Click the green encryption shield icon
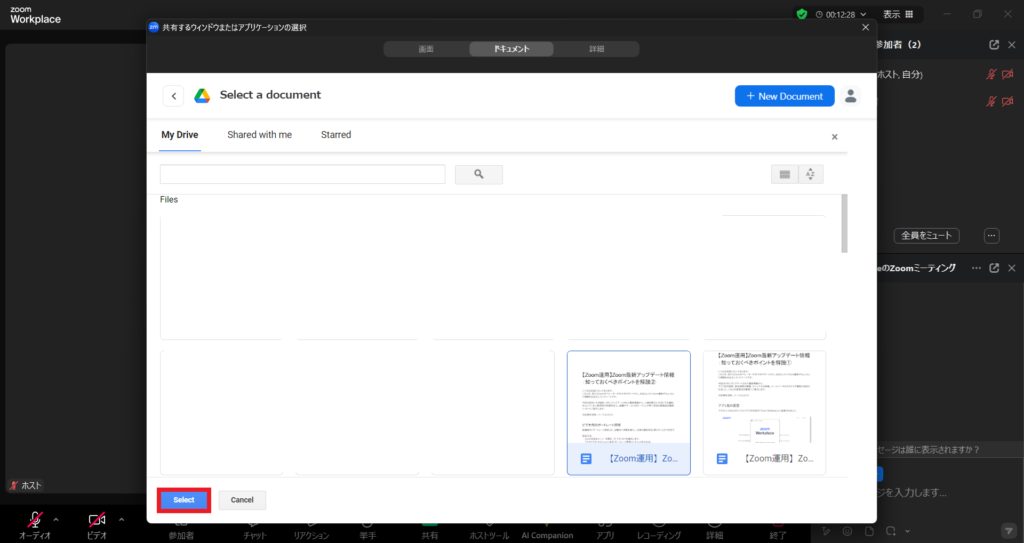Image resolution: width=1024 pixels, height=543 pixels. click(802, 14)
